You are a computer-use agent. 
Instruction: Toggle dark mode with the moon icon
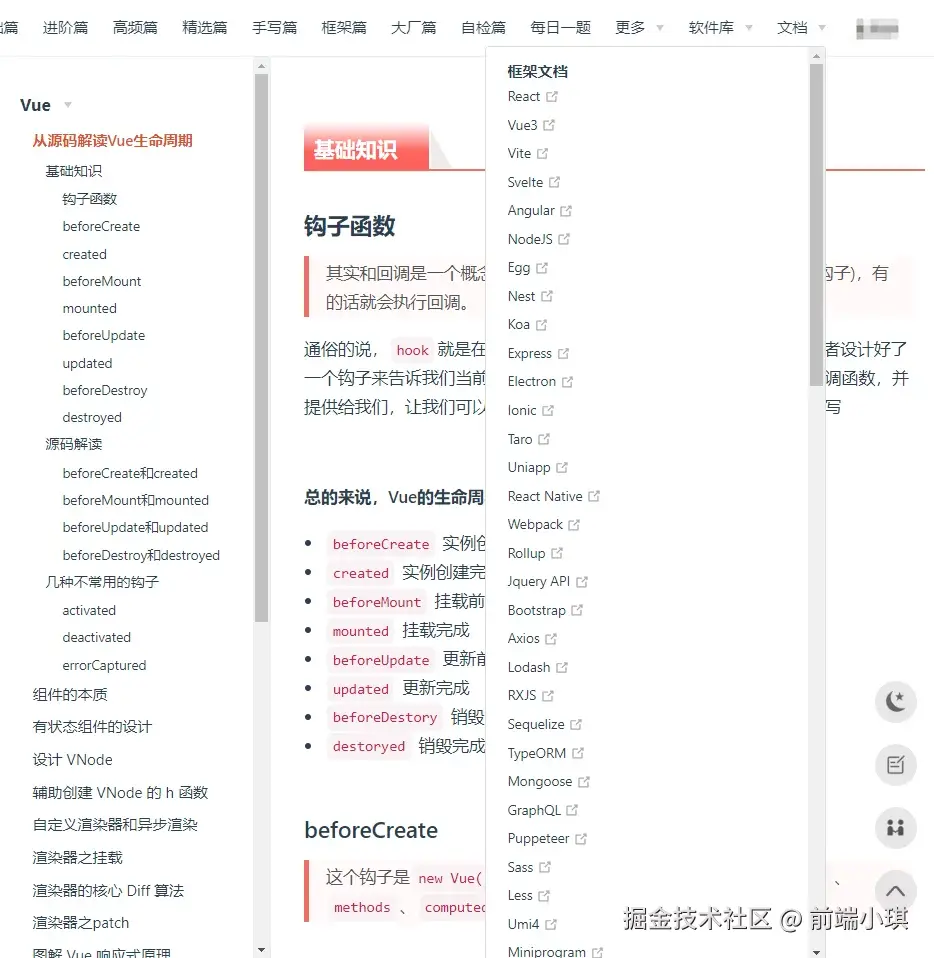point(896,701)
